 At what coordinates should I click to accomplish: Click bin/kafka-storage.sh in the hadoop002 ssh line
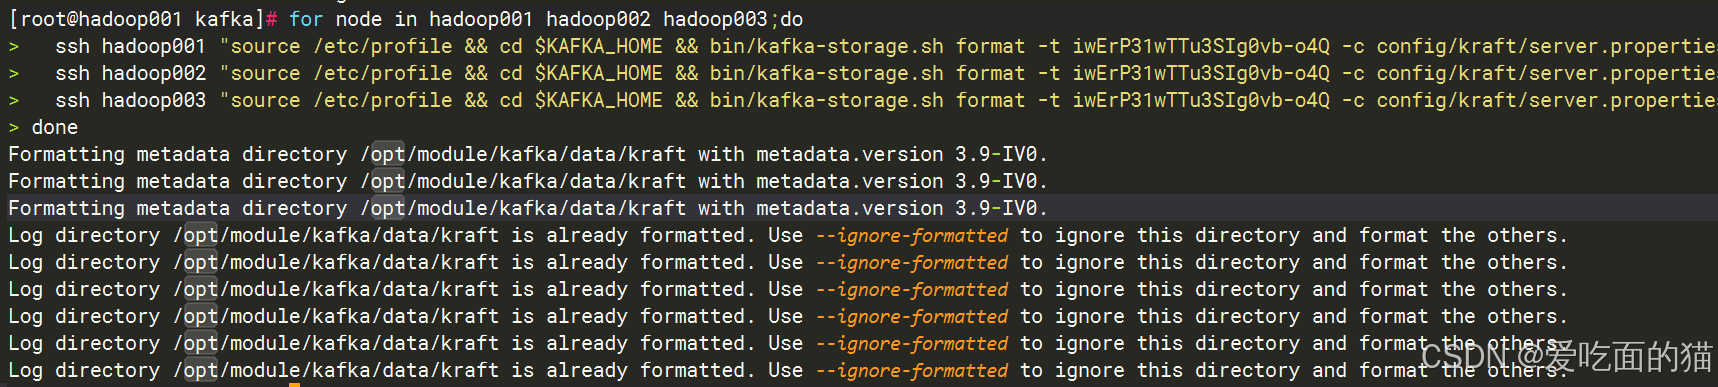click(x=826, y=73)
